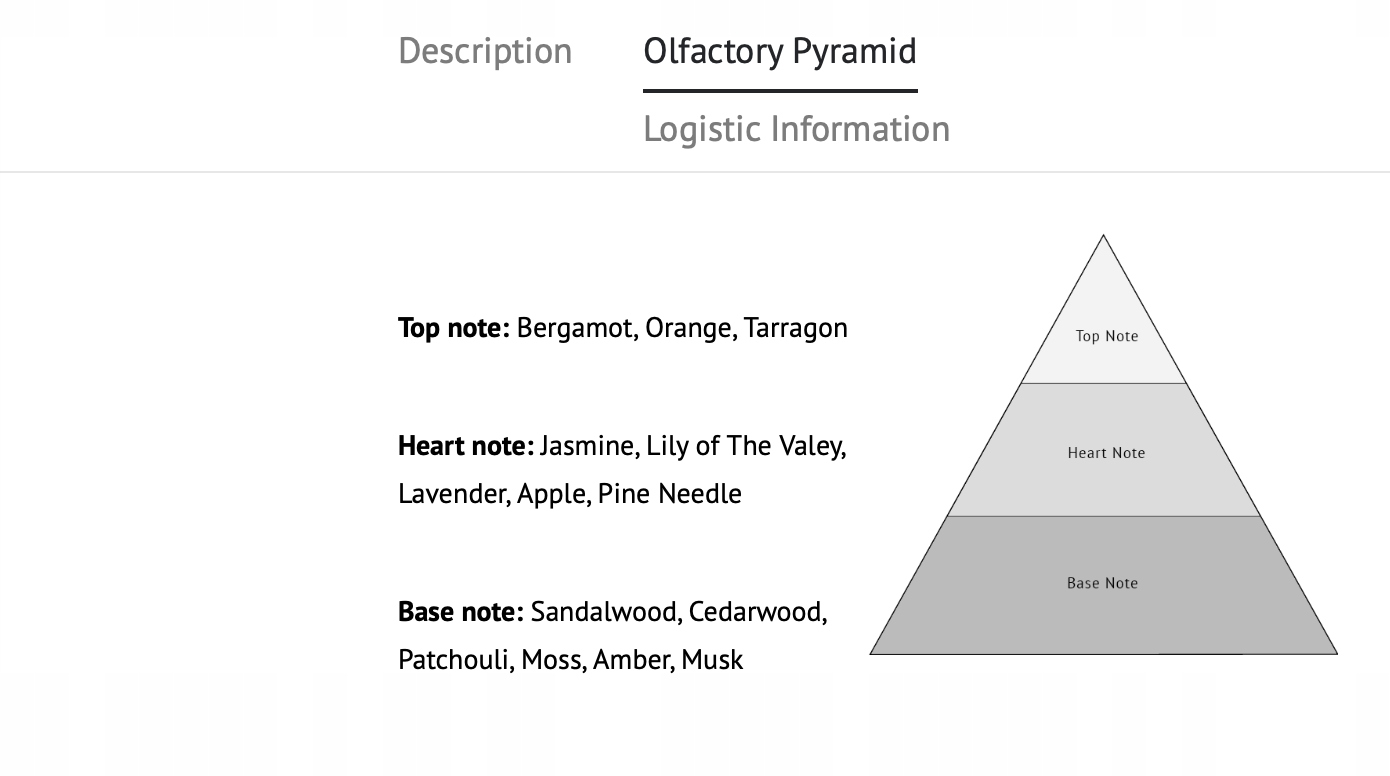
Task: Click the word Jasmine
Action: tap(587, 445)
